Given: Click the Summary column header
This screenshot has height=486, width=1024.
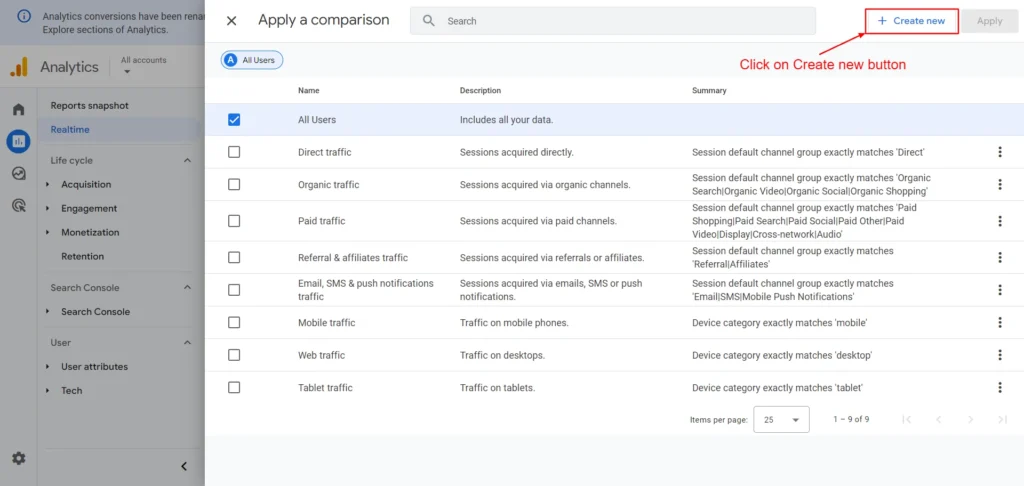Looking at the screenshot, I should pyautogui.click(x=709, y=91).
